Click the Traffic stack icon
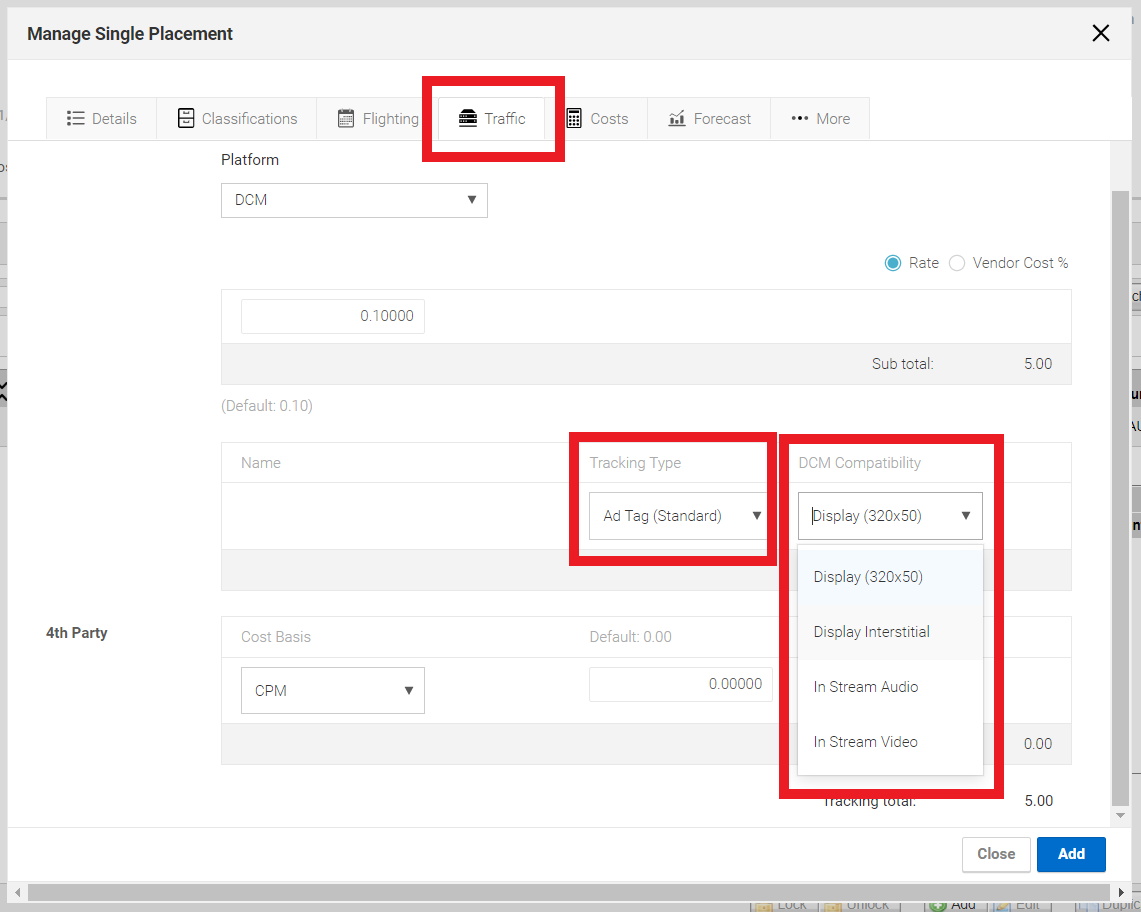Image resolution: width=1141 pixels, height=912 pixels. [468, 118]
